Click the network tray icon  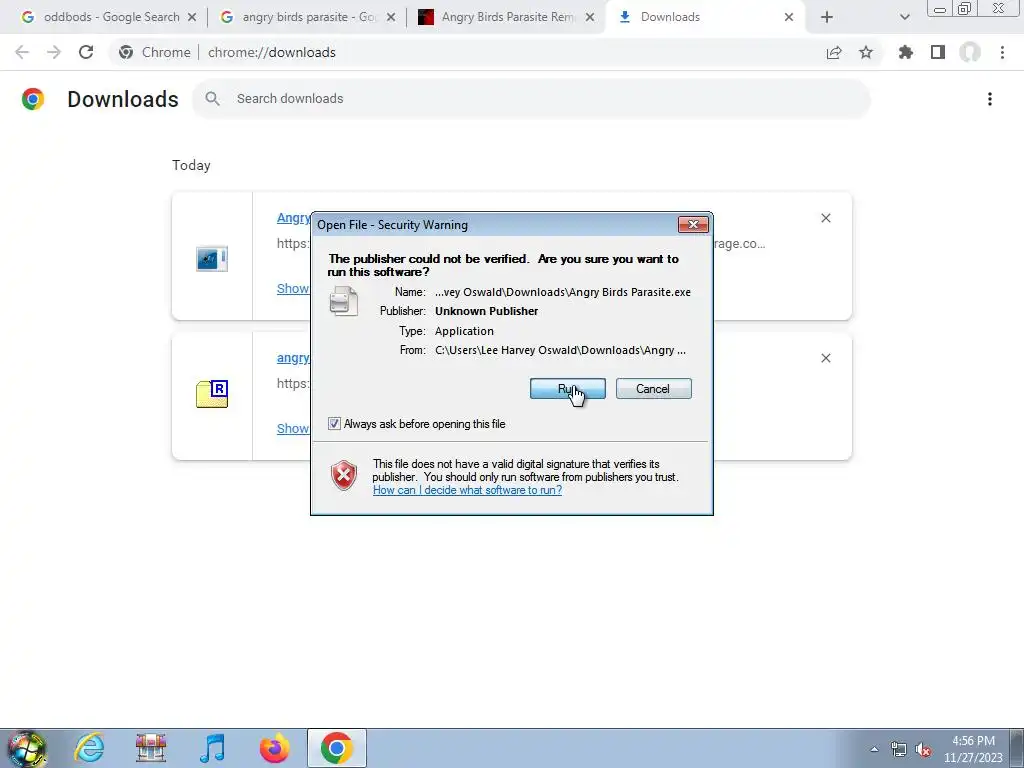(899, 750)
